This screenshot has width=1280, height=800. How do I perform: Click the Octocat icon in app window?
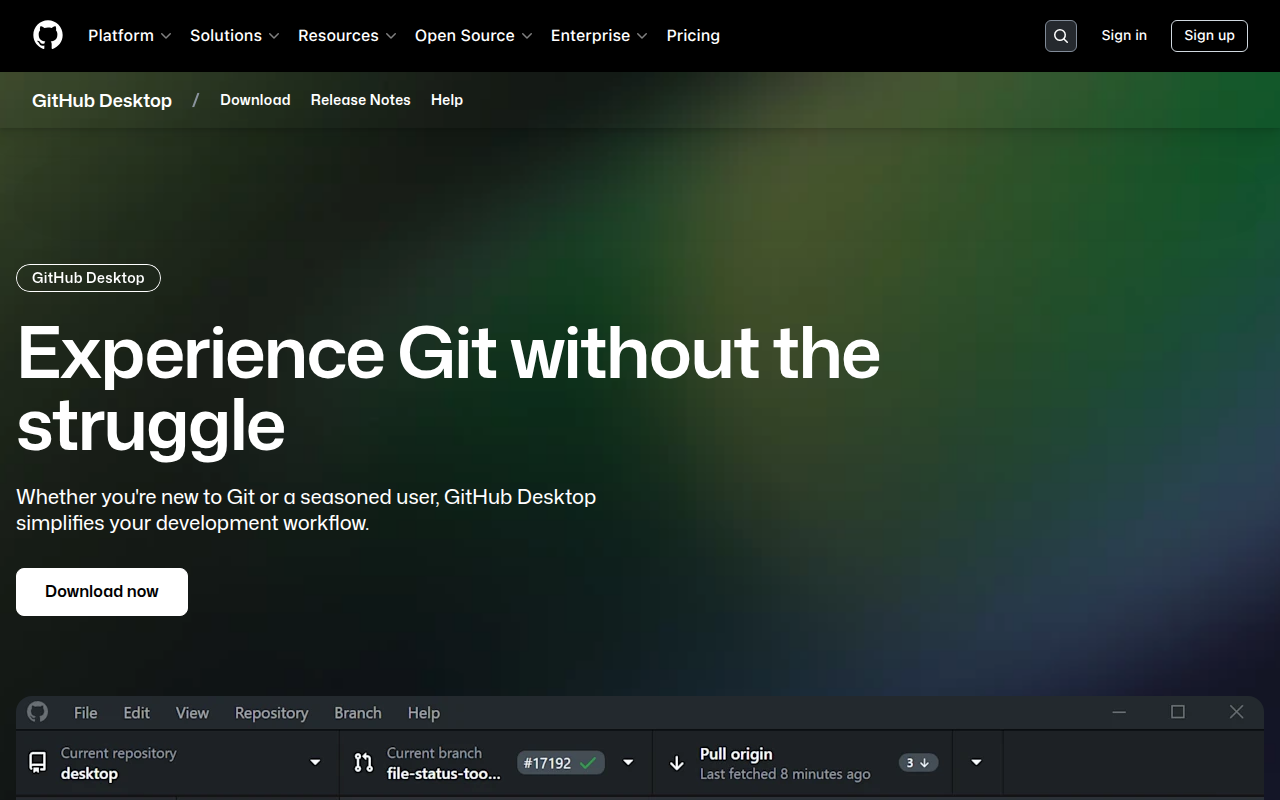click(37, 712)
